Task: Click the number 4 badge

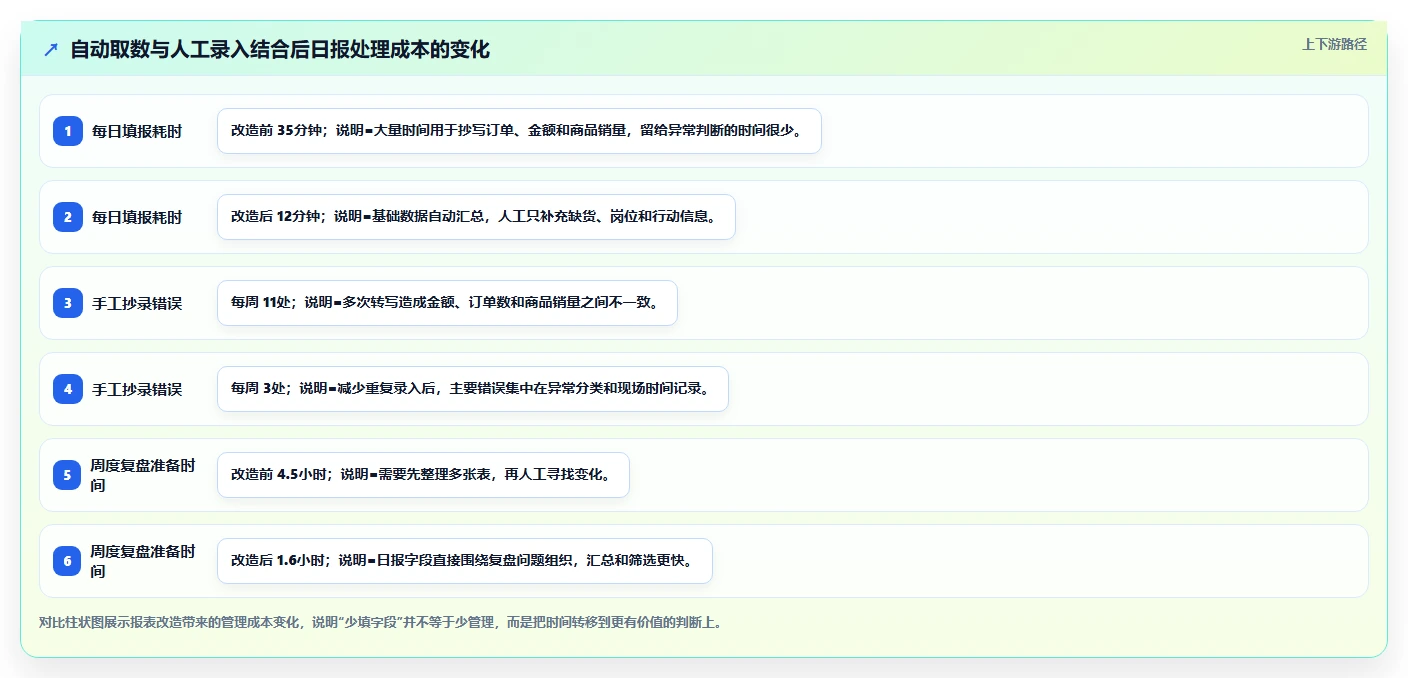Action: point(68,389)
